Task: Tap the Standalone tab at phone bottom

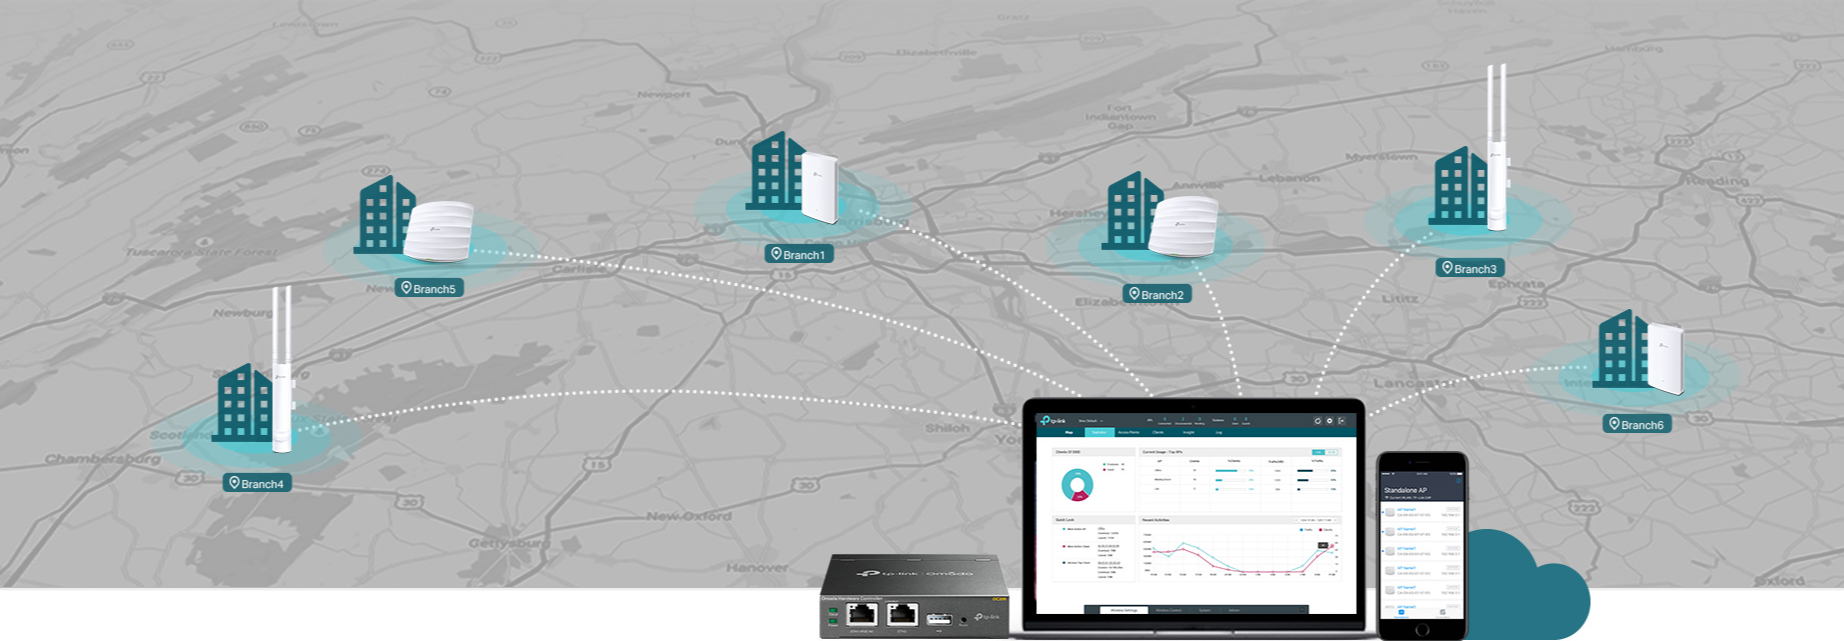Action: point(1401,614)
